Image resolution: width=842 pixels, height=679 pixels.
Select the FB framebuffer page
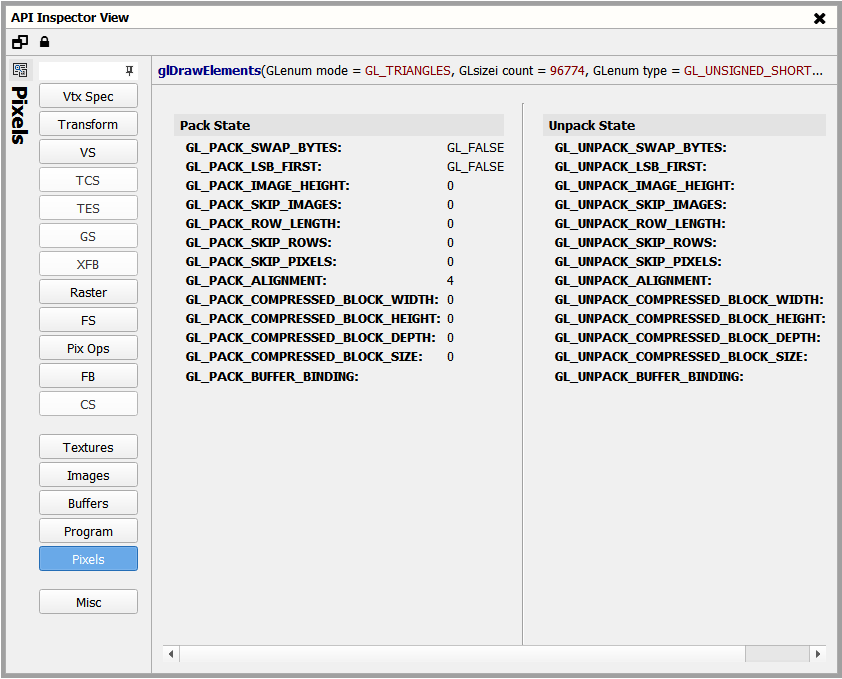click(88, 376)
